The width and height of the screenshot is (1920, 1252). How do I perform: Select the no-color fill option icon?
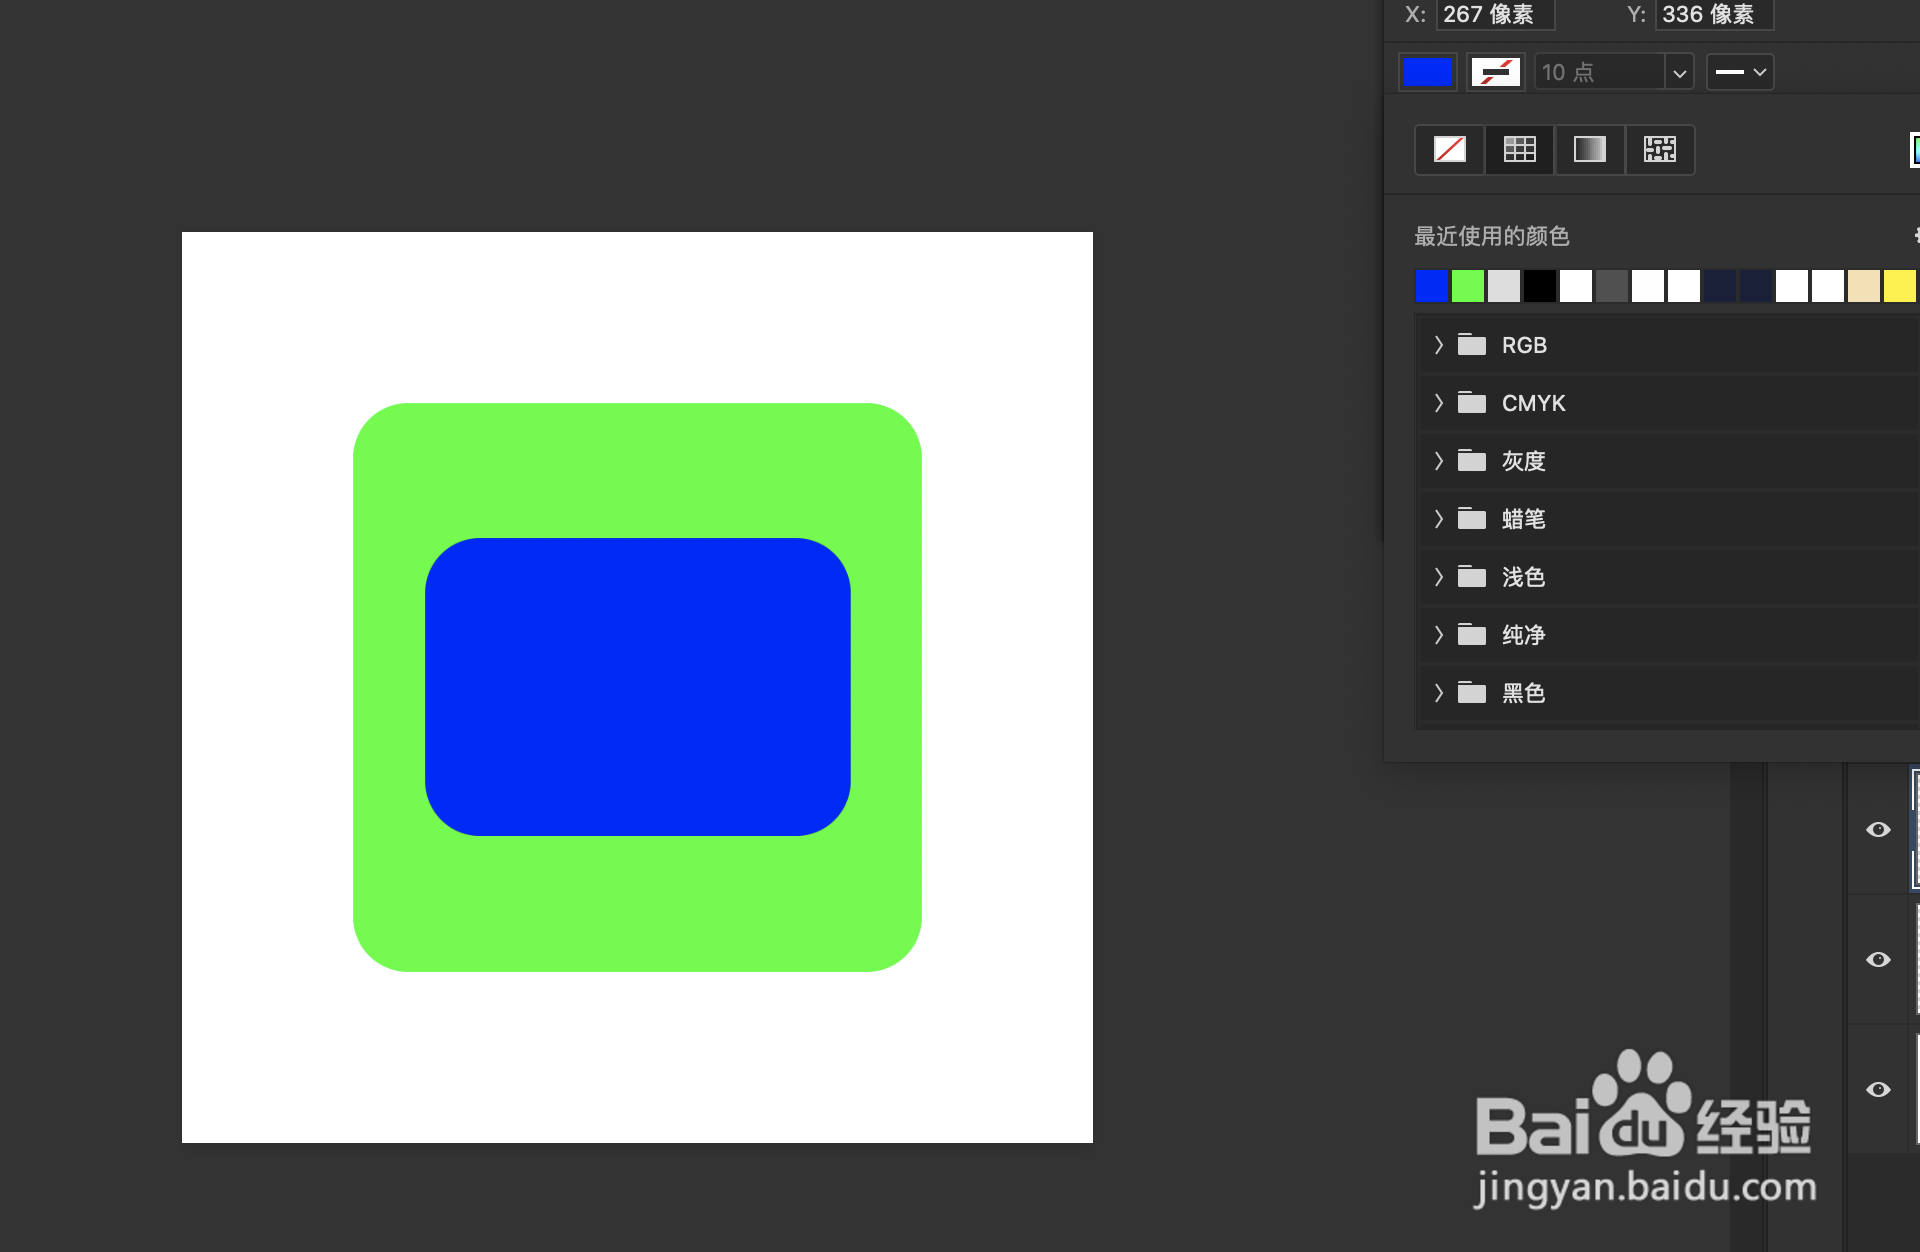(1449, 150)
